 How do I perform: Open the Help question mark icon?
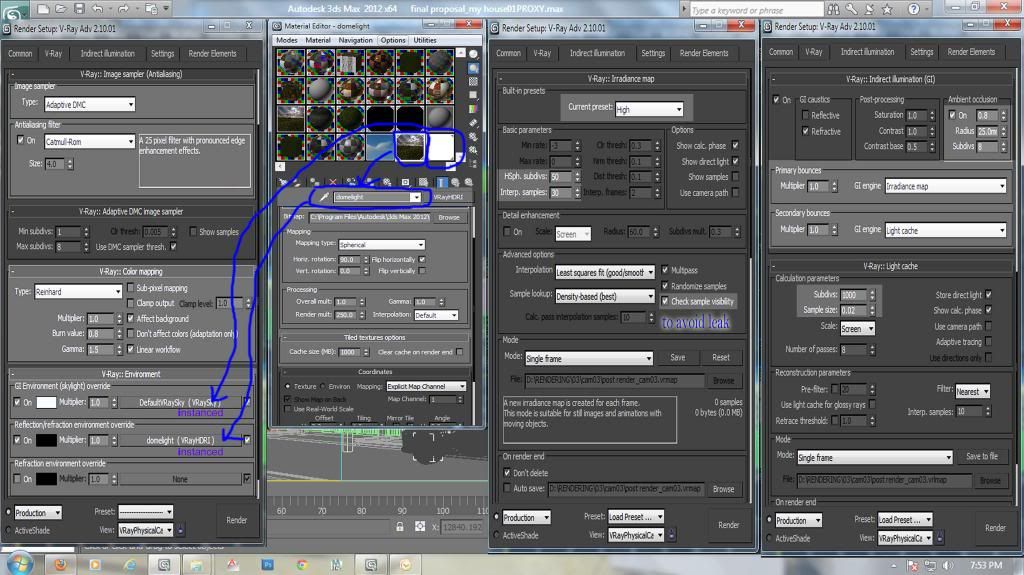(x=914, y=9)
